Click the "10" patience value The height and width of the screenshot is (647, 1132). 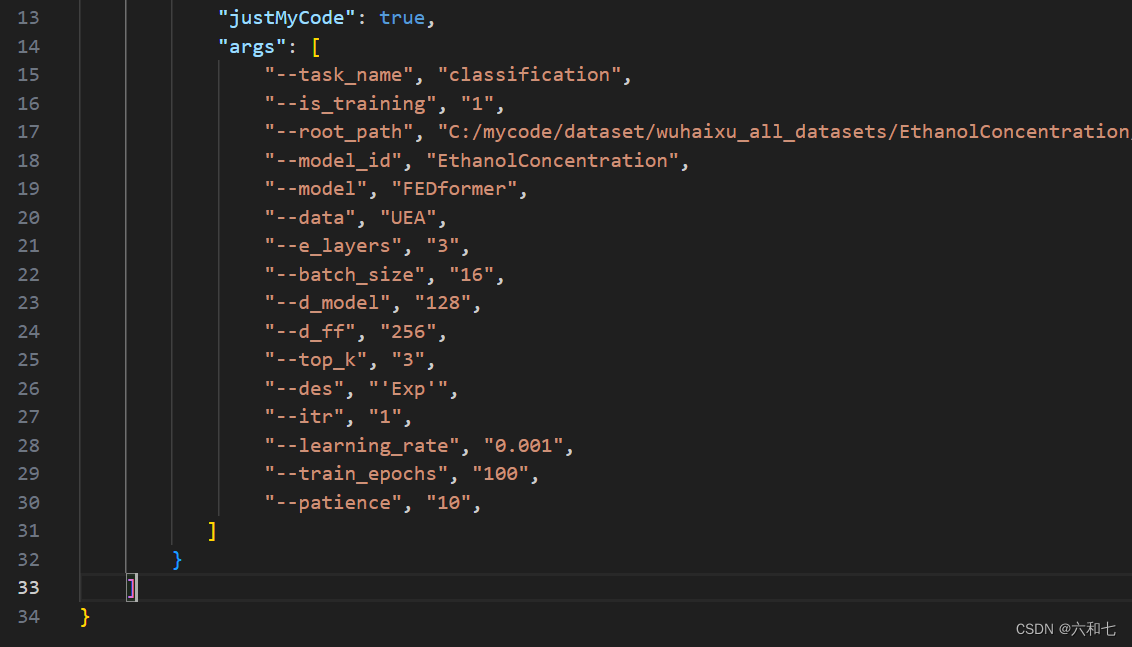448,503
